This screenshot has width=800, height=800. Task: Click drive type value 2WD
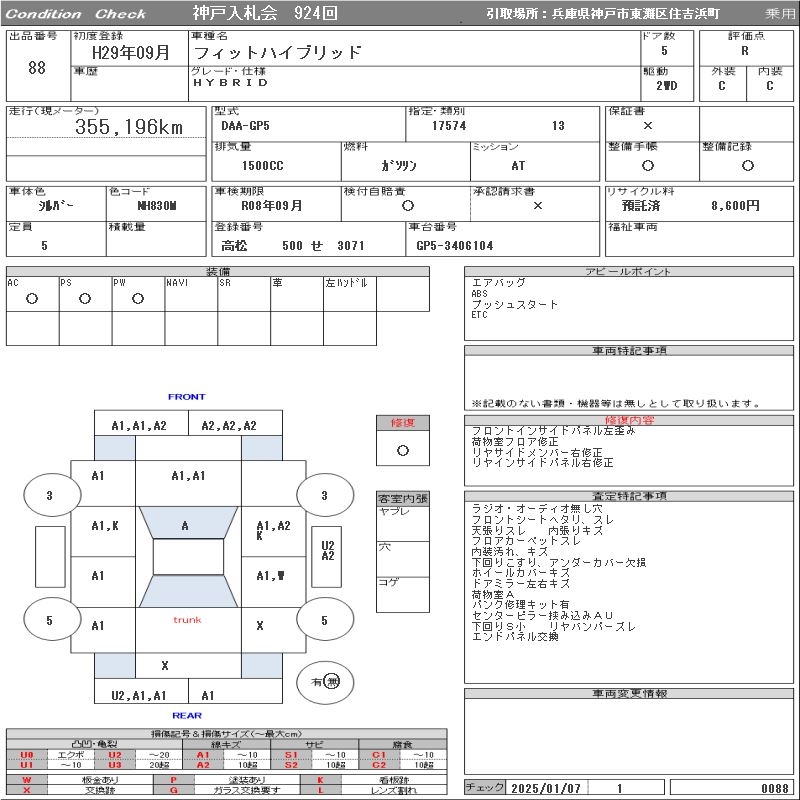tap(666, 86)
